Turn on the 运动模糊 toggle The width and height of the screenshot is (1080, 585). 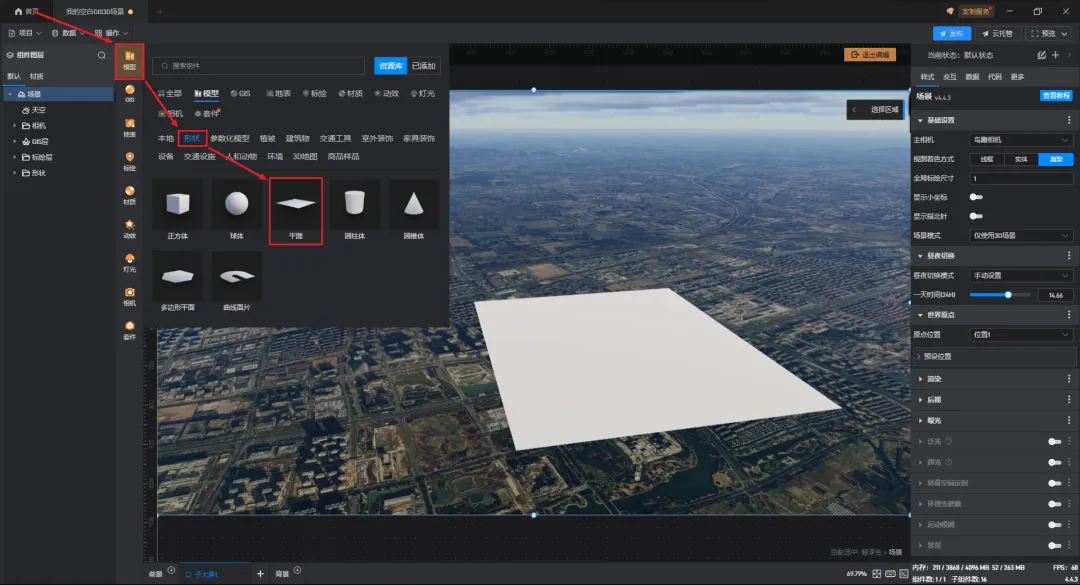[1054, 525]
